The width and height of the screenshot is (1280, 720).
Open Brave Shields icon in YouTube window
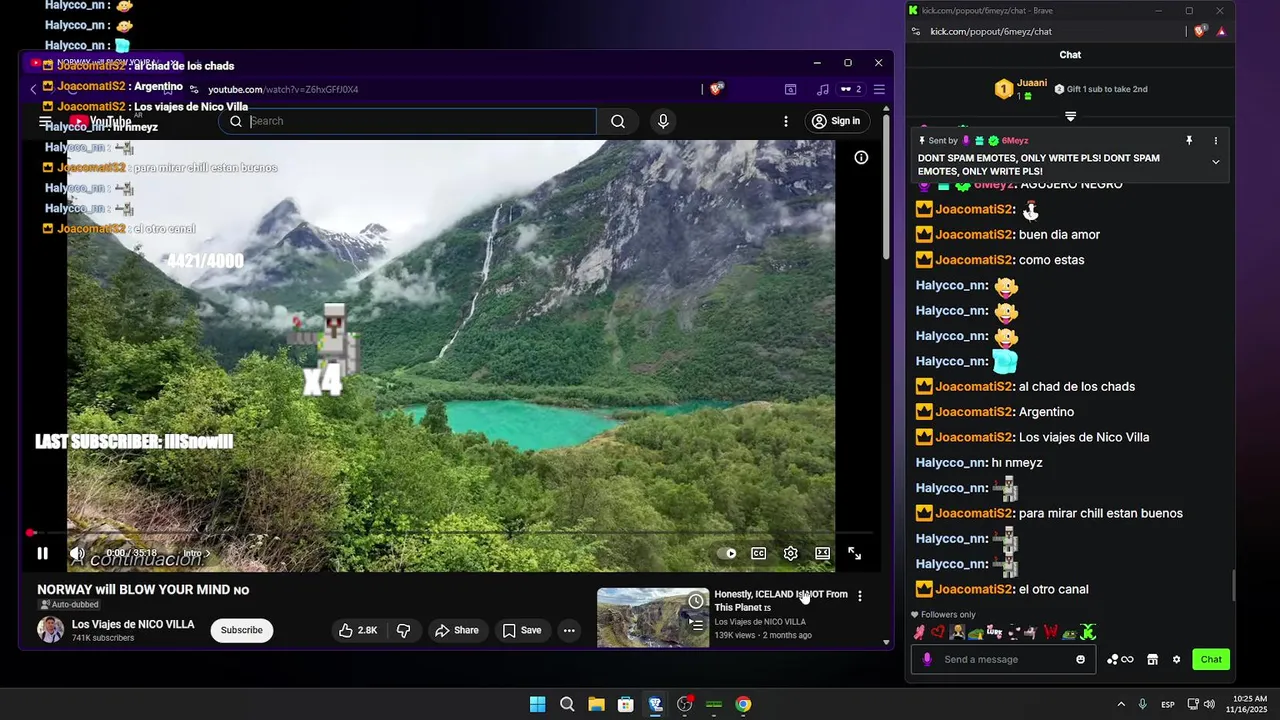click(x=716, y=89)
